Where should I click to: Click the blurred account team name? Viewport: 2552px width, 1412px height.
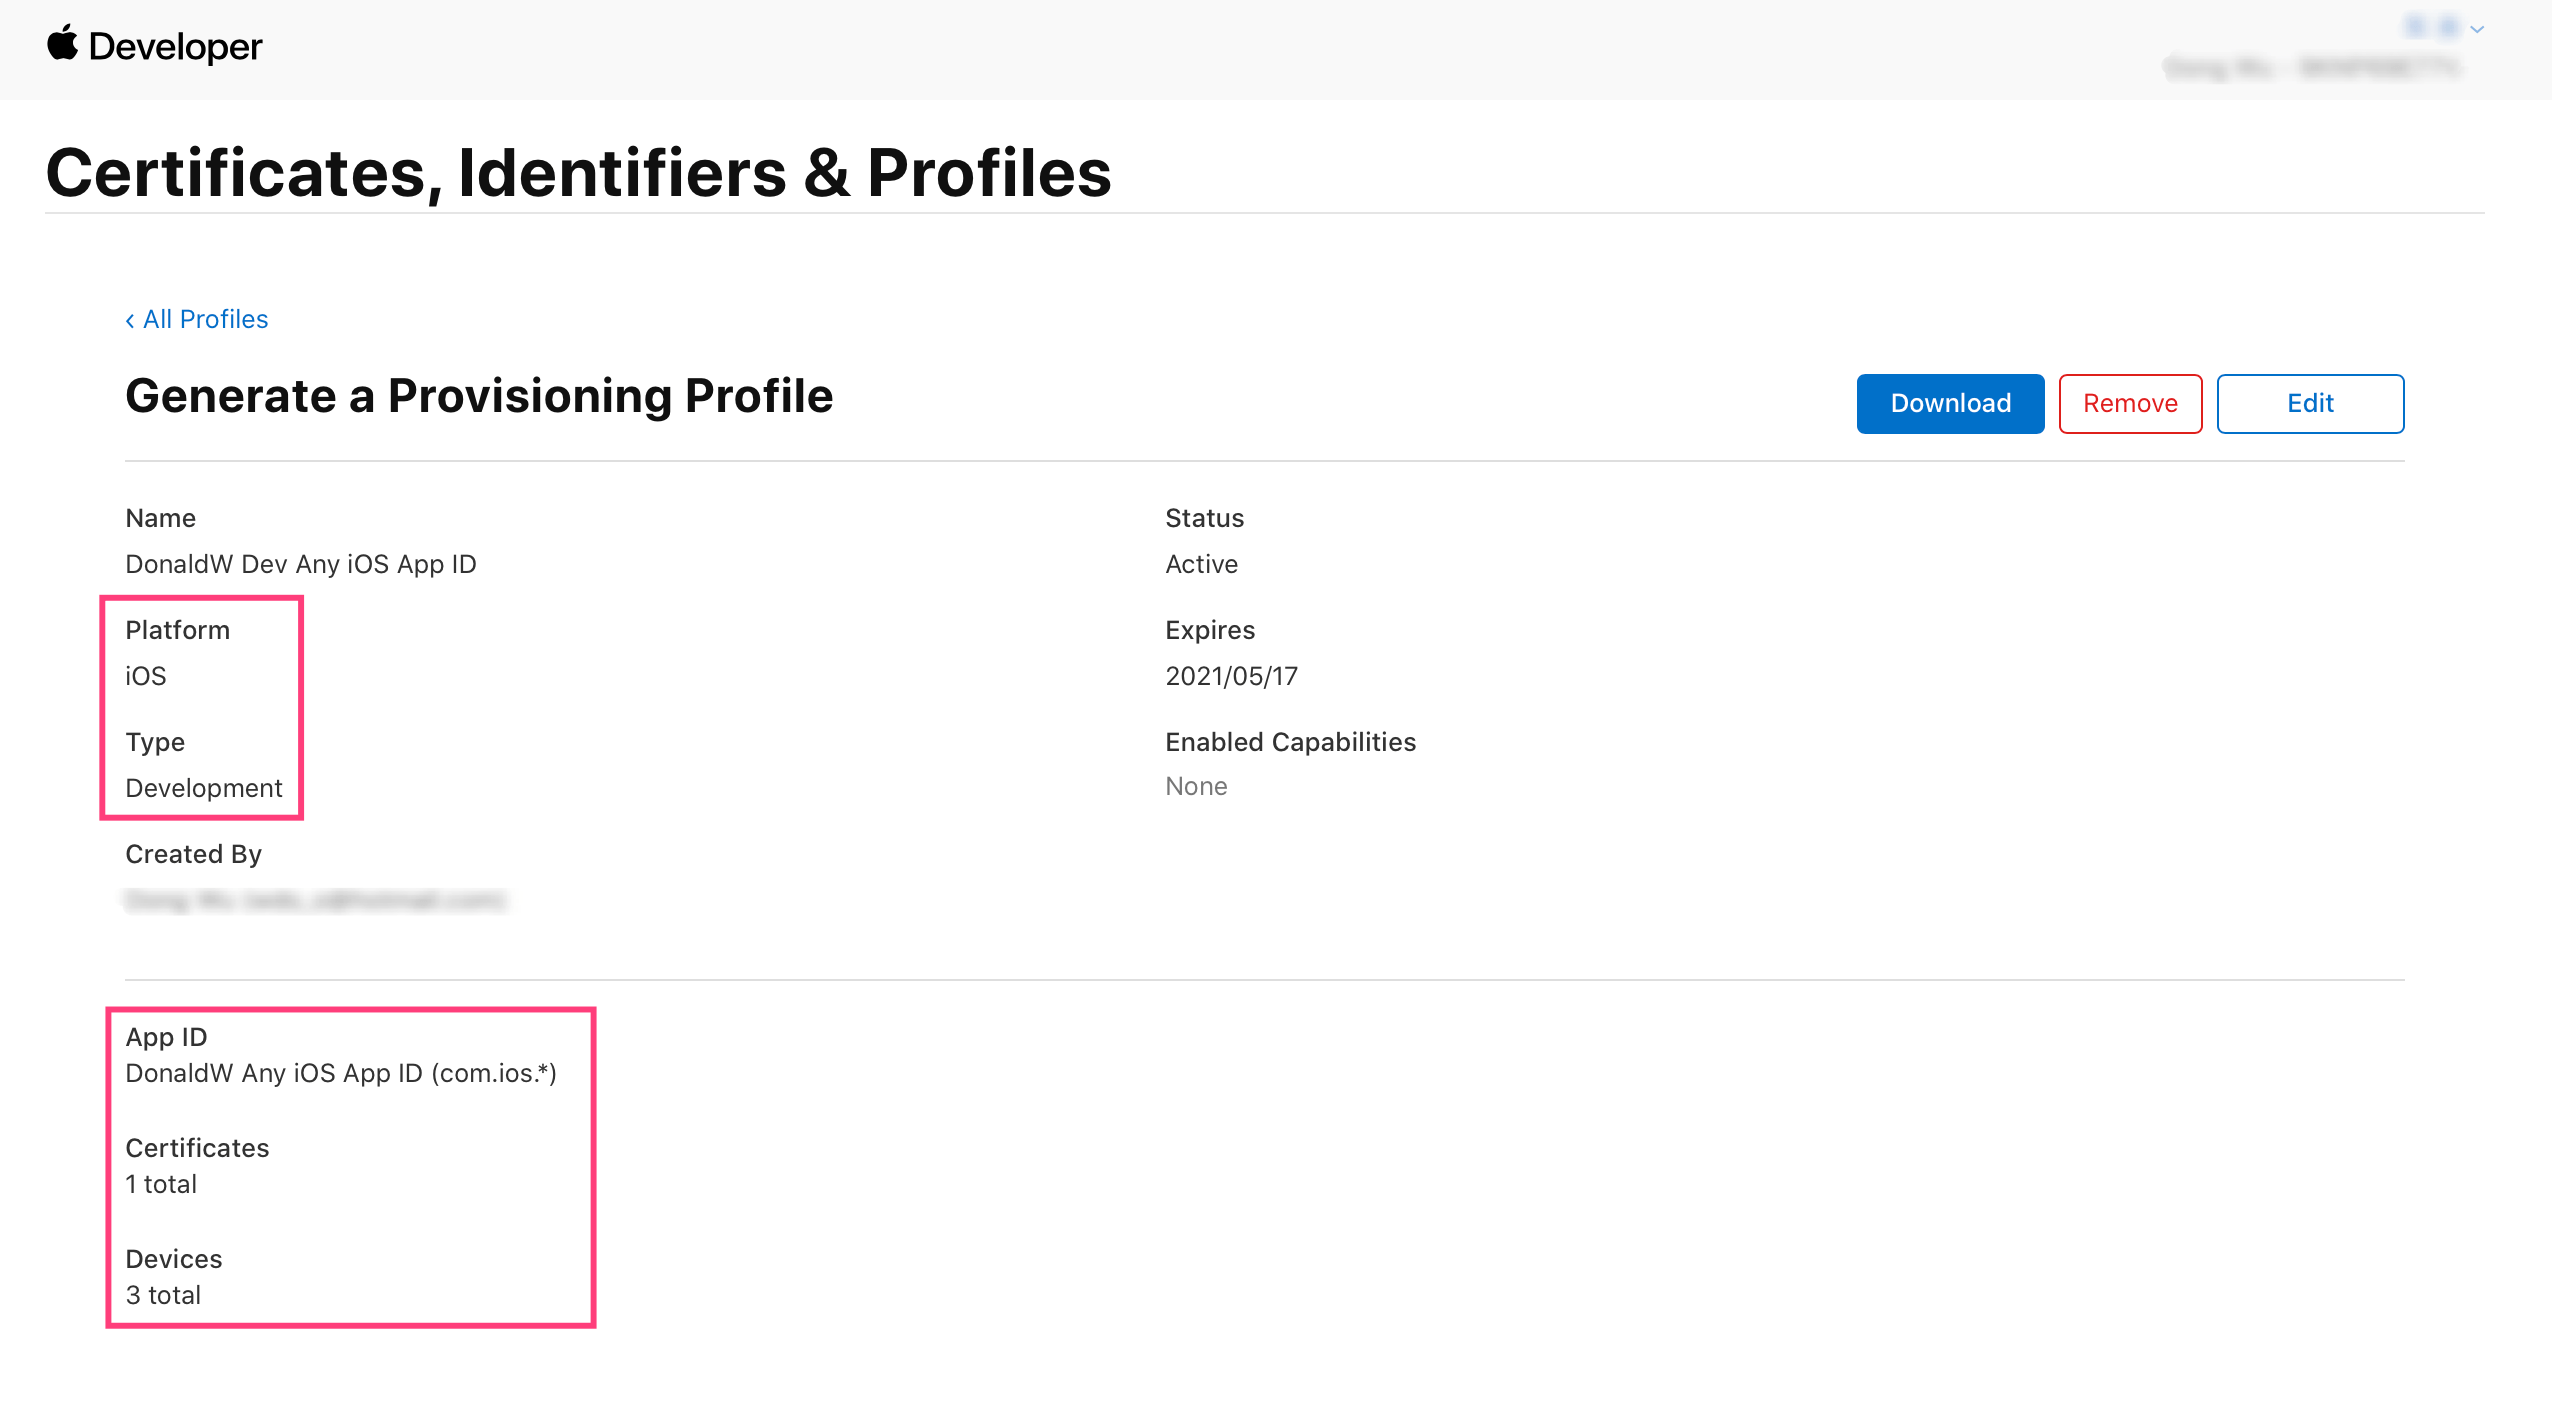(2311, 67)
